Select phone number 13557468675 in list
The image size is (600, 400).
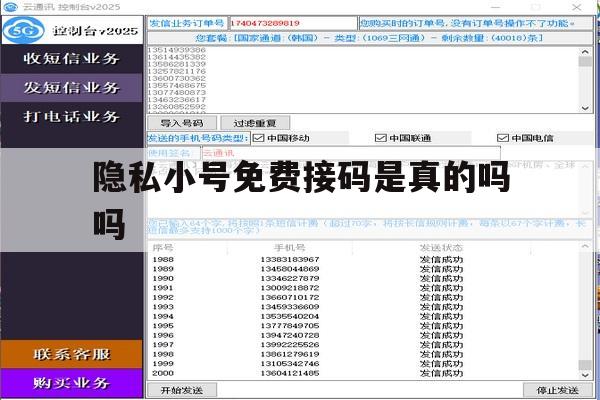pos(176,85)
